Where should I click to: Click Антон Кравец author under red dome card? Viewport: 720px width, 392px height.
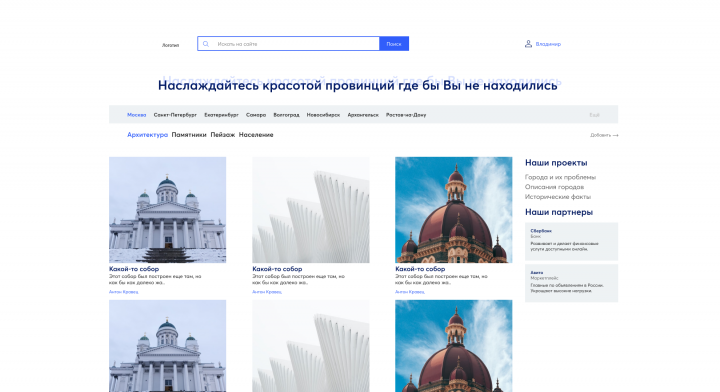click(410, 292)
